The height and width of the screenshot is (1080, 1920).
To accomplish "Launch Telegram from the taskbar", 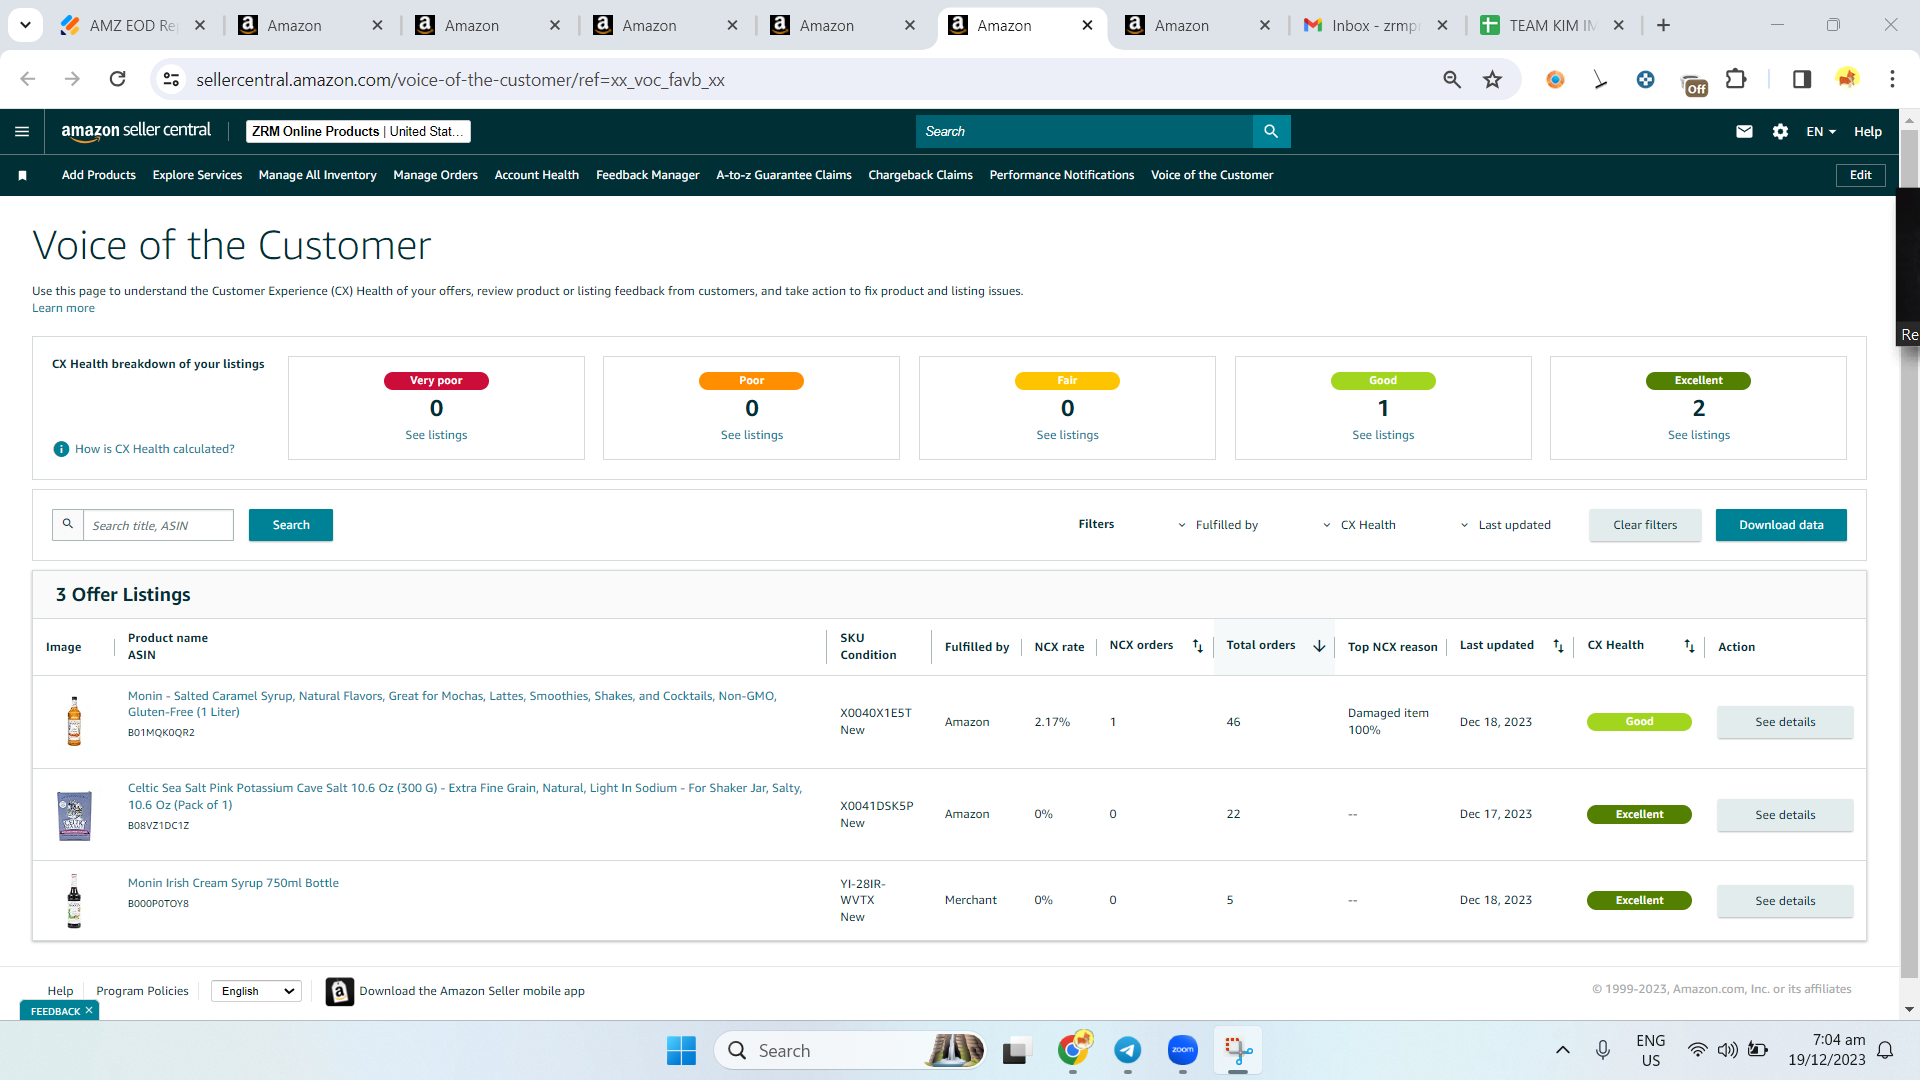I will tap(1127, 1050).
